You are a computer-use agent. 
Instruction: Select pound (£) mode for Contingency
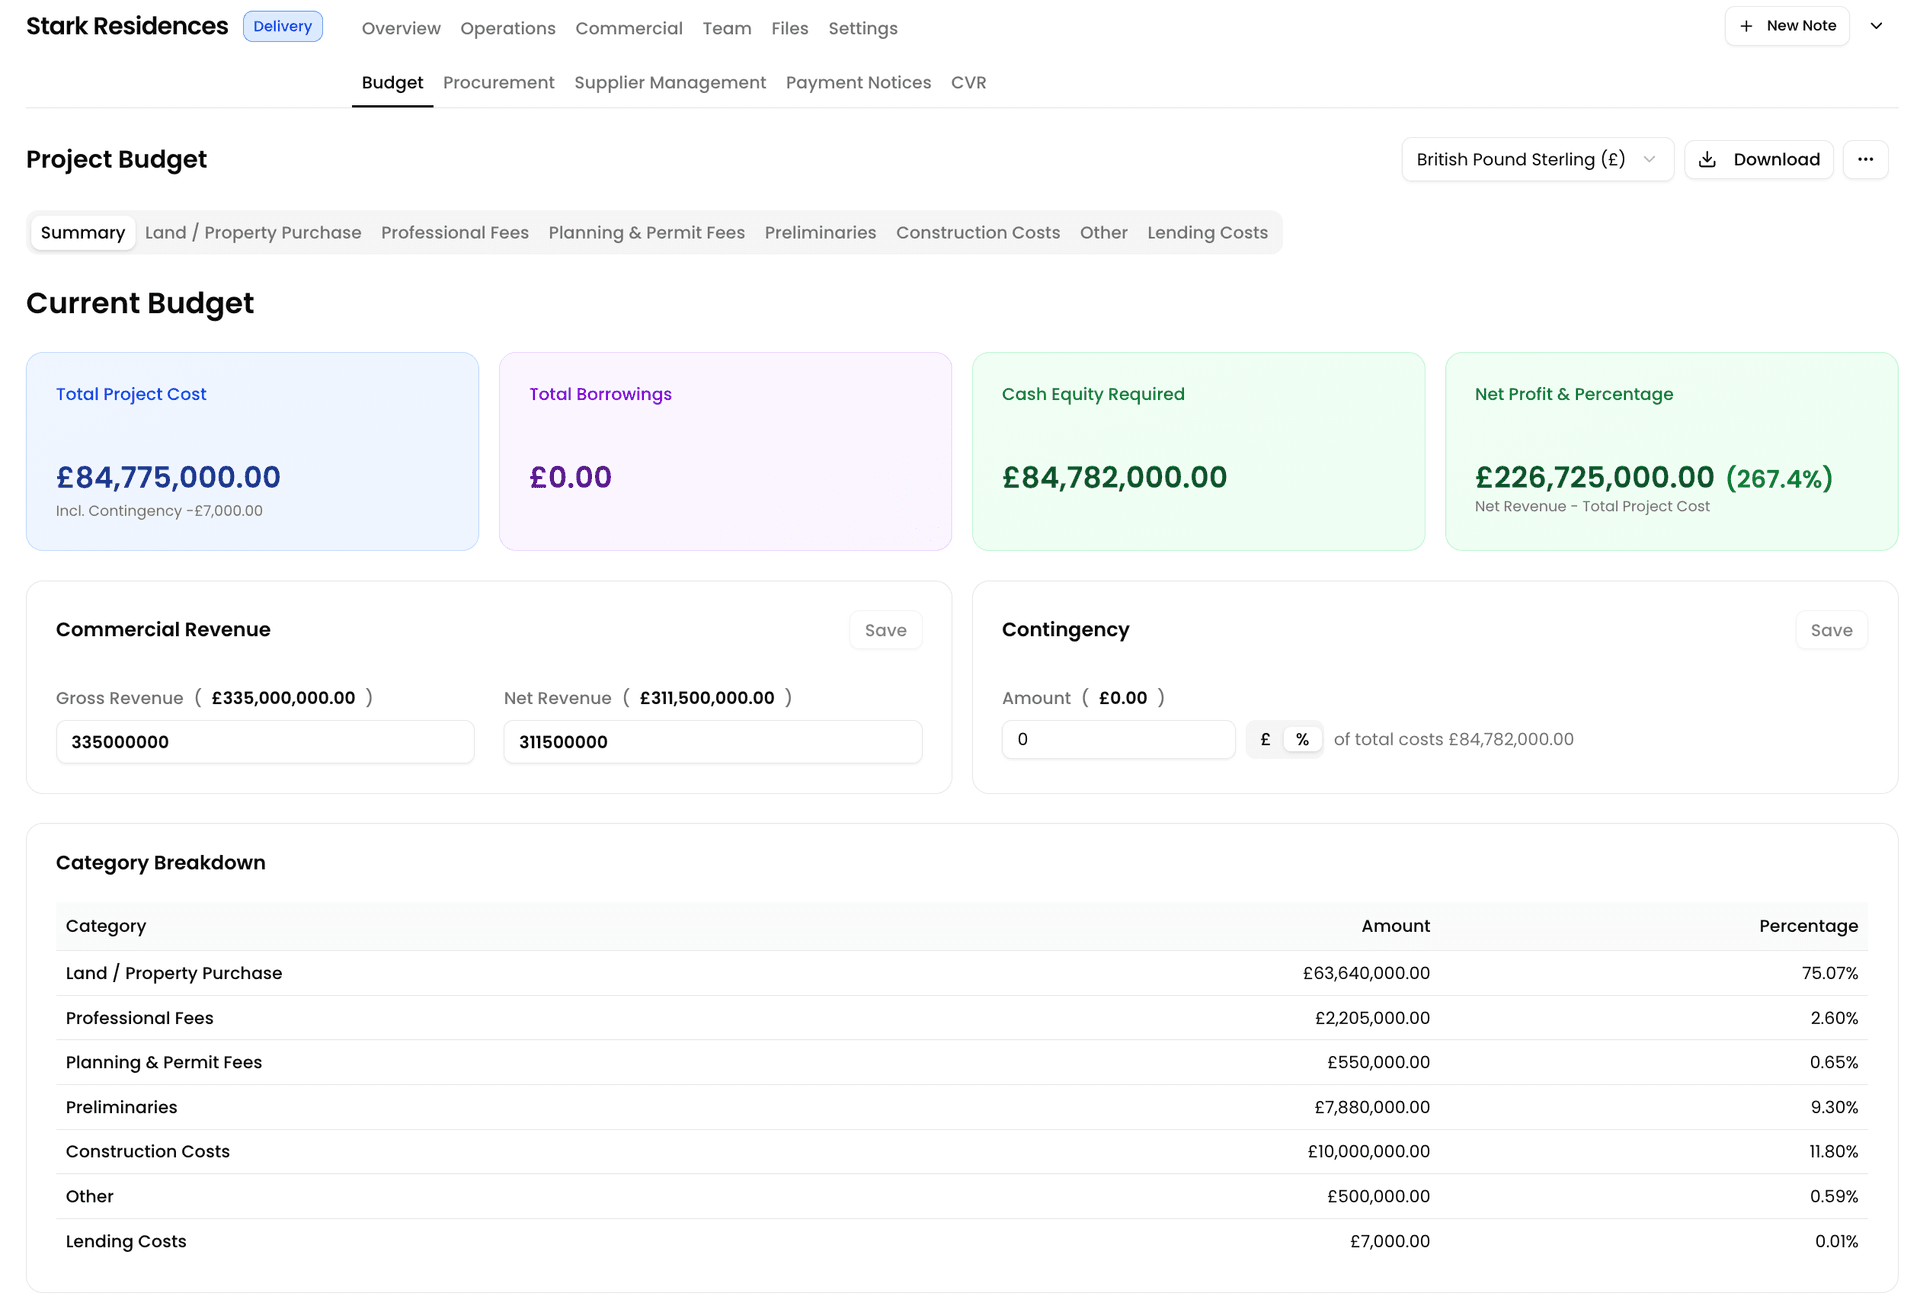tap(1264, 738)
